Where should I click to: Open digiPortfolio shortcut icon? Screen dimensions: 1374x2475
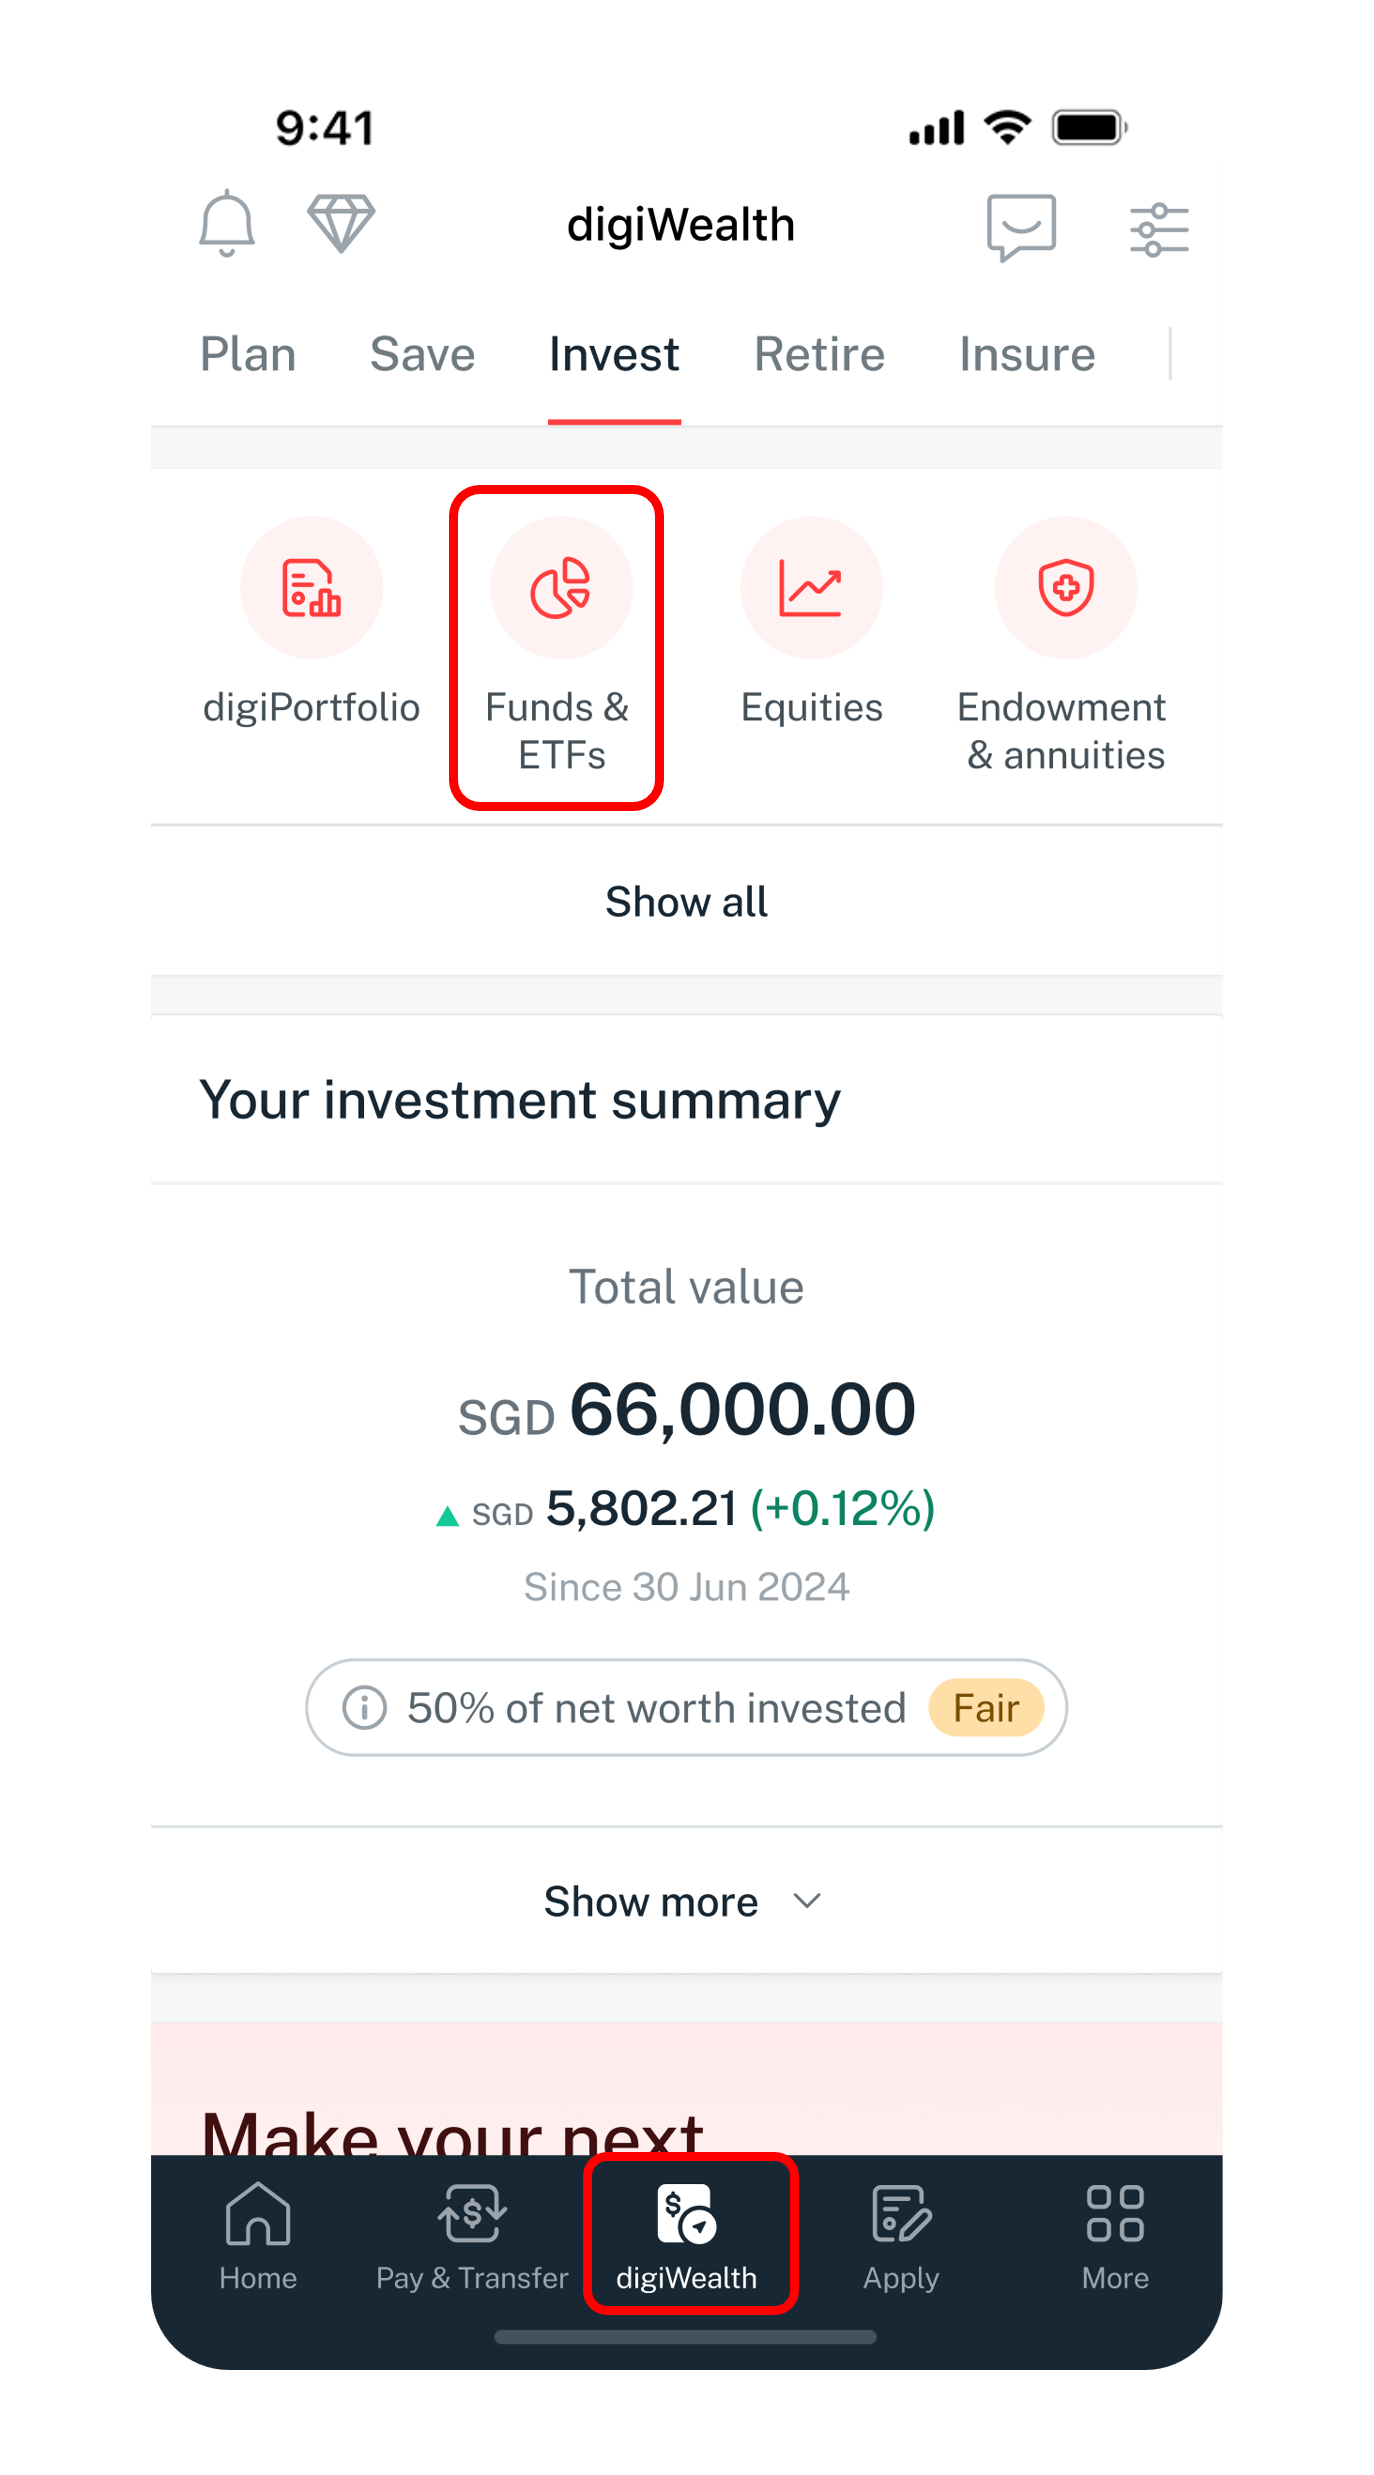tap(311, 588)
